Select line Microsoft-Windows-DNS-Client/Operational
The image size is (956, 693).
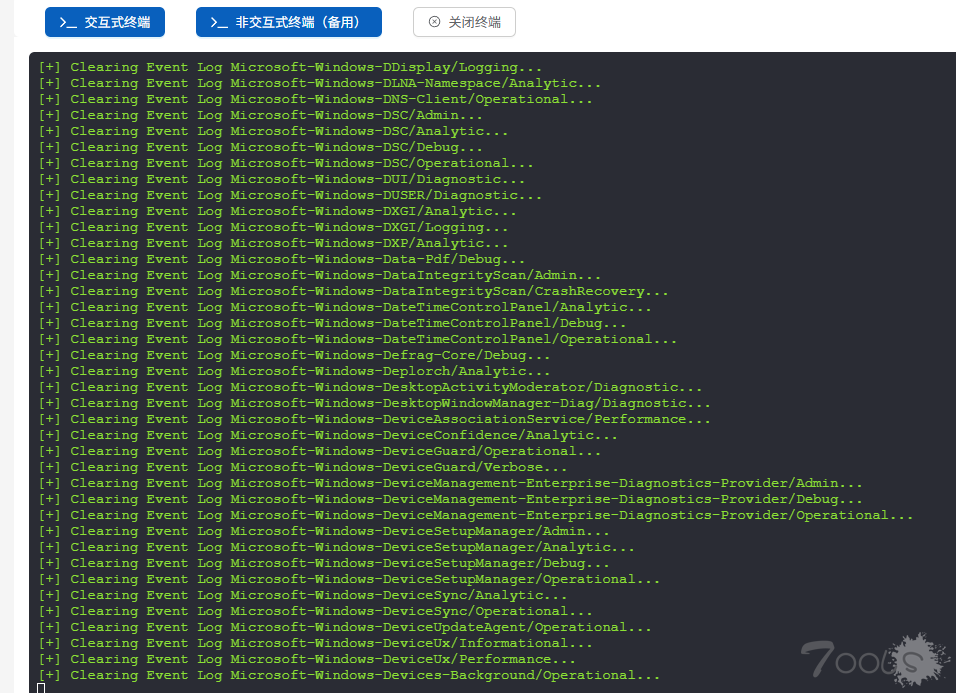click(316, 99)
